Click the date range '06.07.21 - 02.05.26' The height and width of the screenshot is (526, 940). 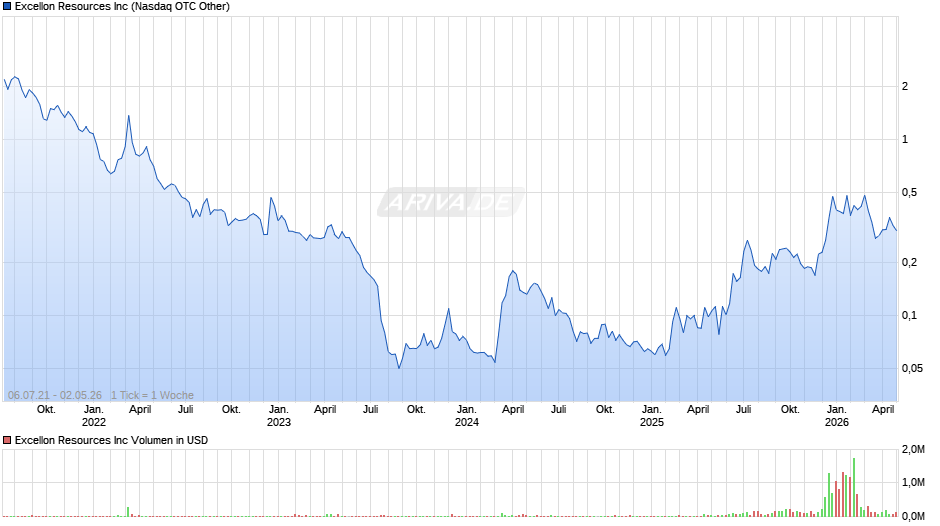point(55,395)
